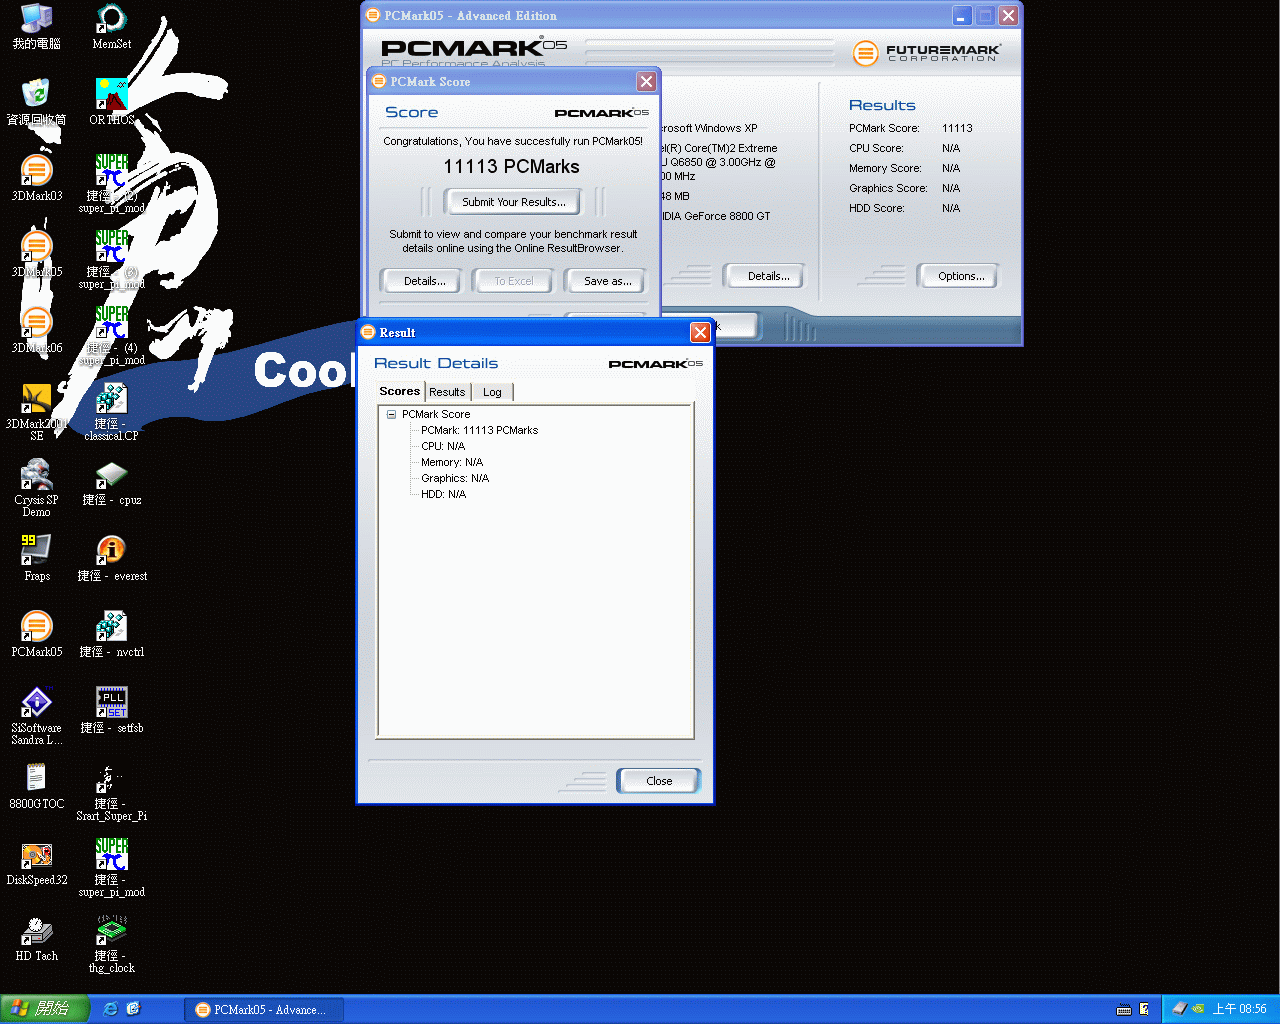This screenshot has height=1024, width=1280.
Task: Click Submit Your Results button
Action: (514, 202)
